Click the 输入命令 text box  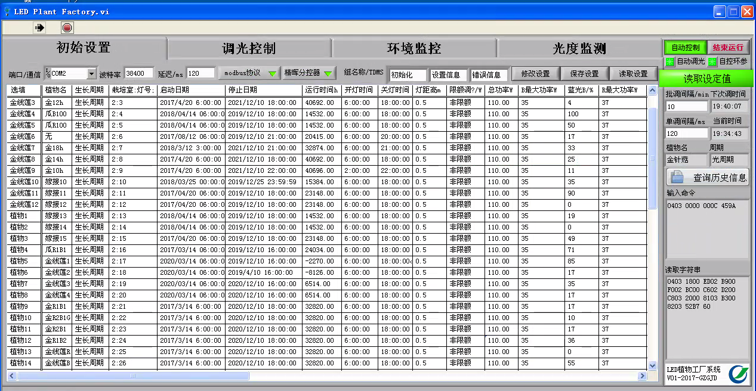pyautogui.click(x=707, y=229)
